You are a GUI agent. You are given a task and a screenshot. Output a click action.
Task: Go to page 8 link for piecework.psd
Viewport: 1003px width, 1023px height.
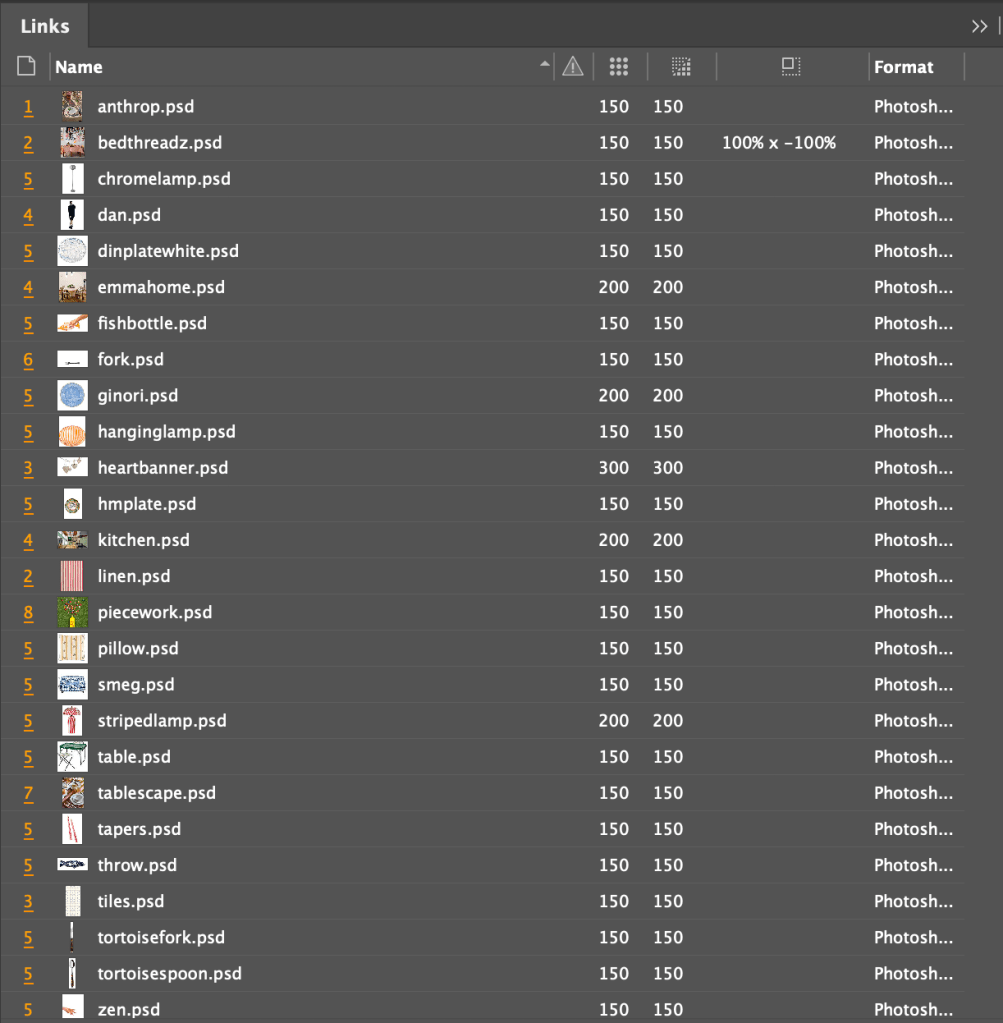(28, 613)
